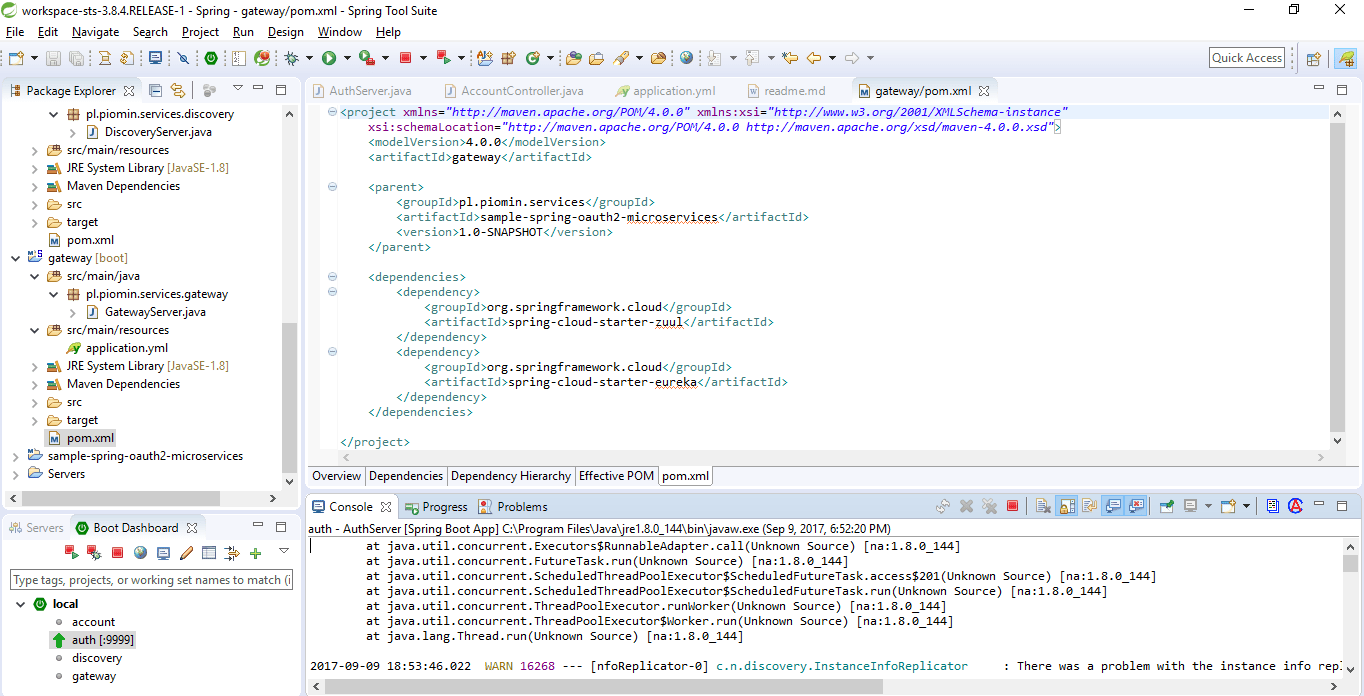1364x696 pixels.
Task: Click the Collapse All icon in Package Explorer
Action: pos(155,90)
